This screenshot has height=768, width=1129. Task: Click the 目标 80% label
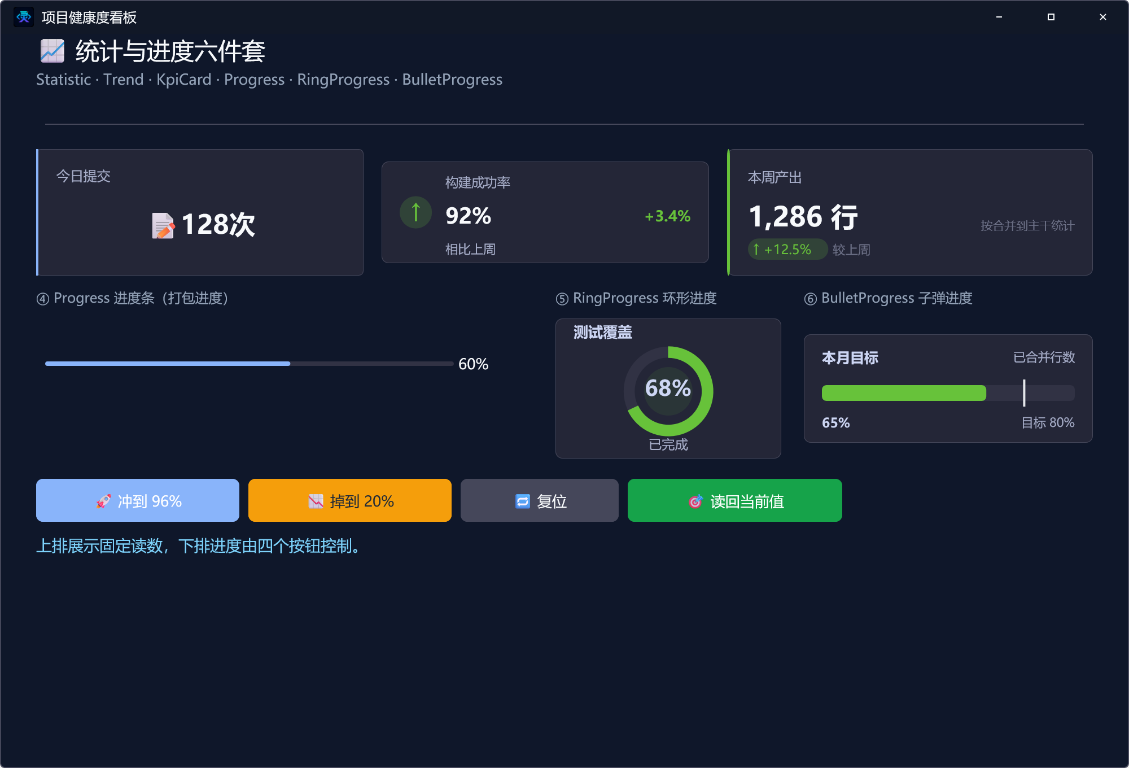[1048, 423]
